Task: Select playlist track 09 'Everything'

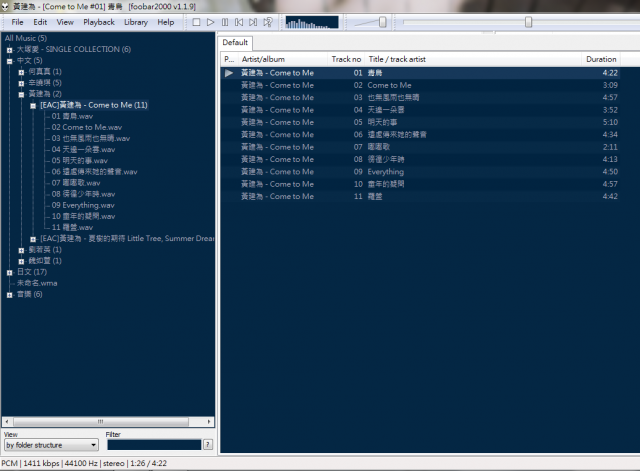Action: click(420, 172)
